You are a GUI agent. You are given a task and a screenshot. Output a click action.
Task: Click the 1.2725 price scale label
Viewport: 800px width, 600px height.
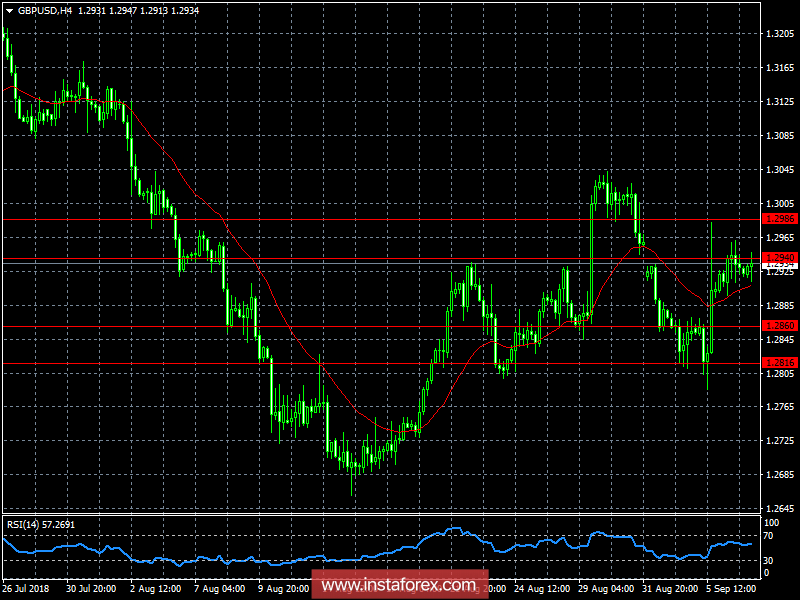click(780, 440)
